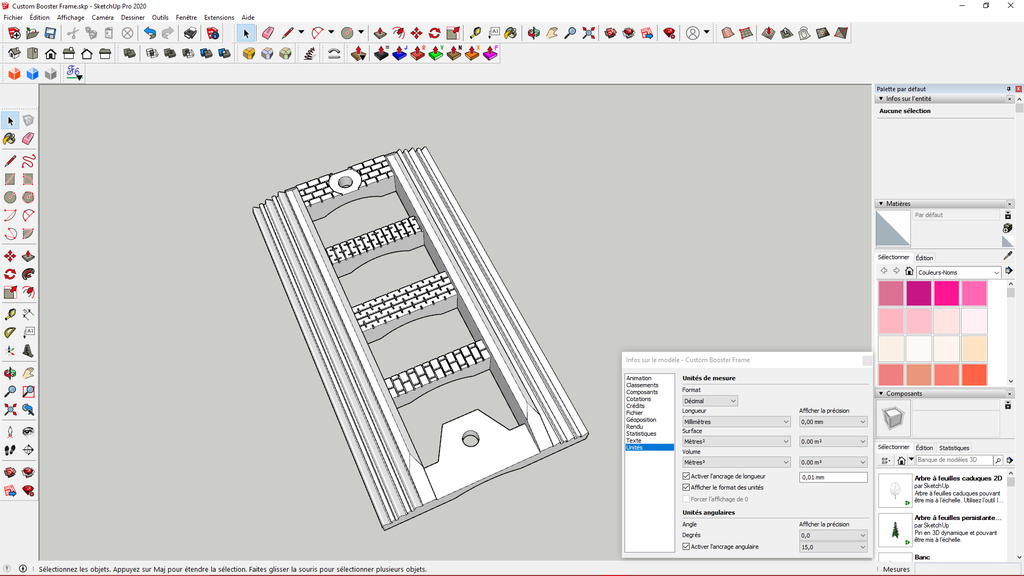Image resolution: width=1024 pixels, height=576 pixels.
Task: Select Animation in the model info list
Action: 638,378
